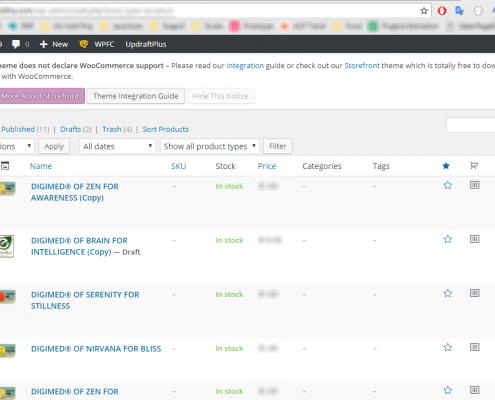Click the Hide This Notice button

[x=220, y=96]
